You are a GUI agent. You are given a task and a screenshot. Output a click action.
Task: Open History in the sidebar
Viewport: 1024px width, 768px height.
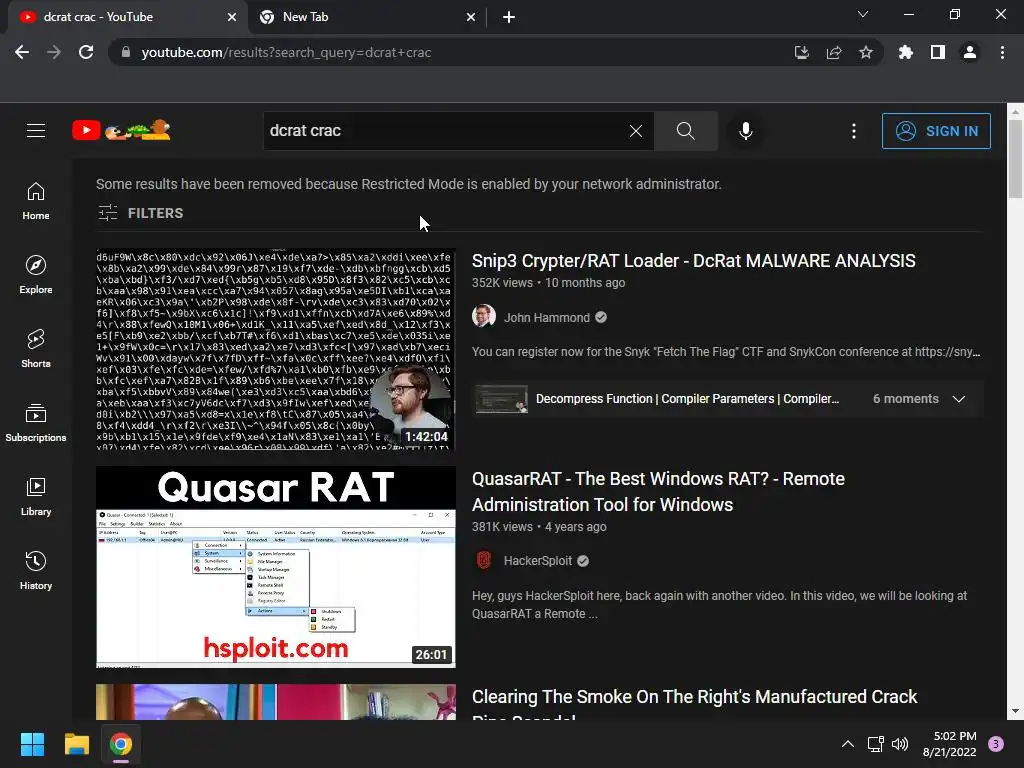pyautogui.click(x=36, y=571)
